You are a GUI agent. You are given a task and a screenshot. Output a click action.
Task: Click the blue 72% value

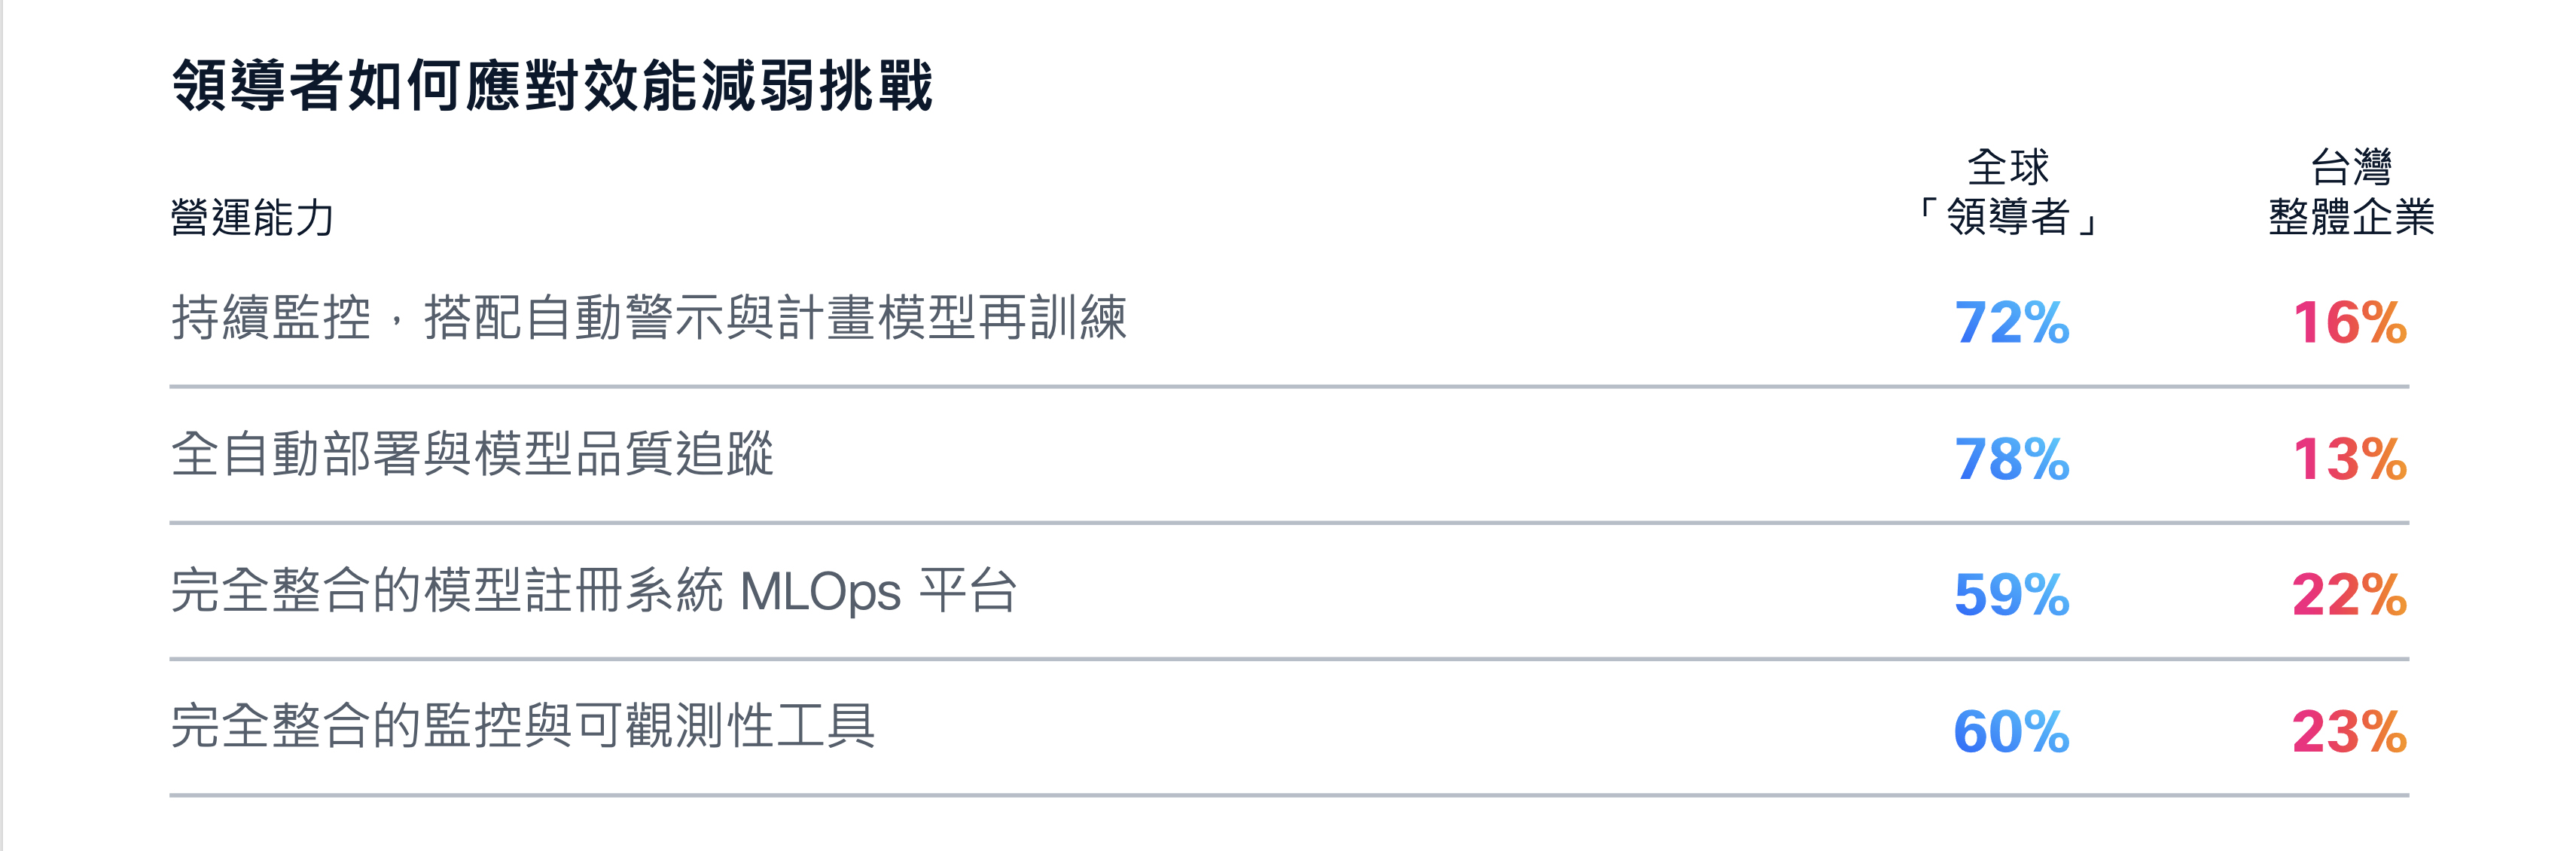[2011, 322]
